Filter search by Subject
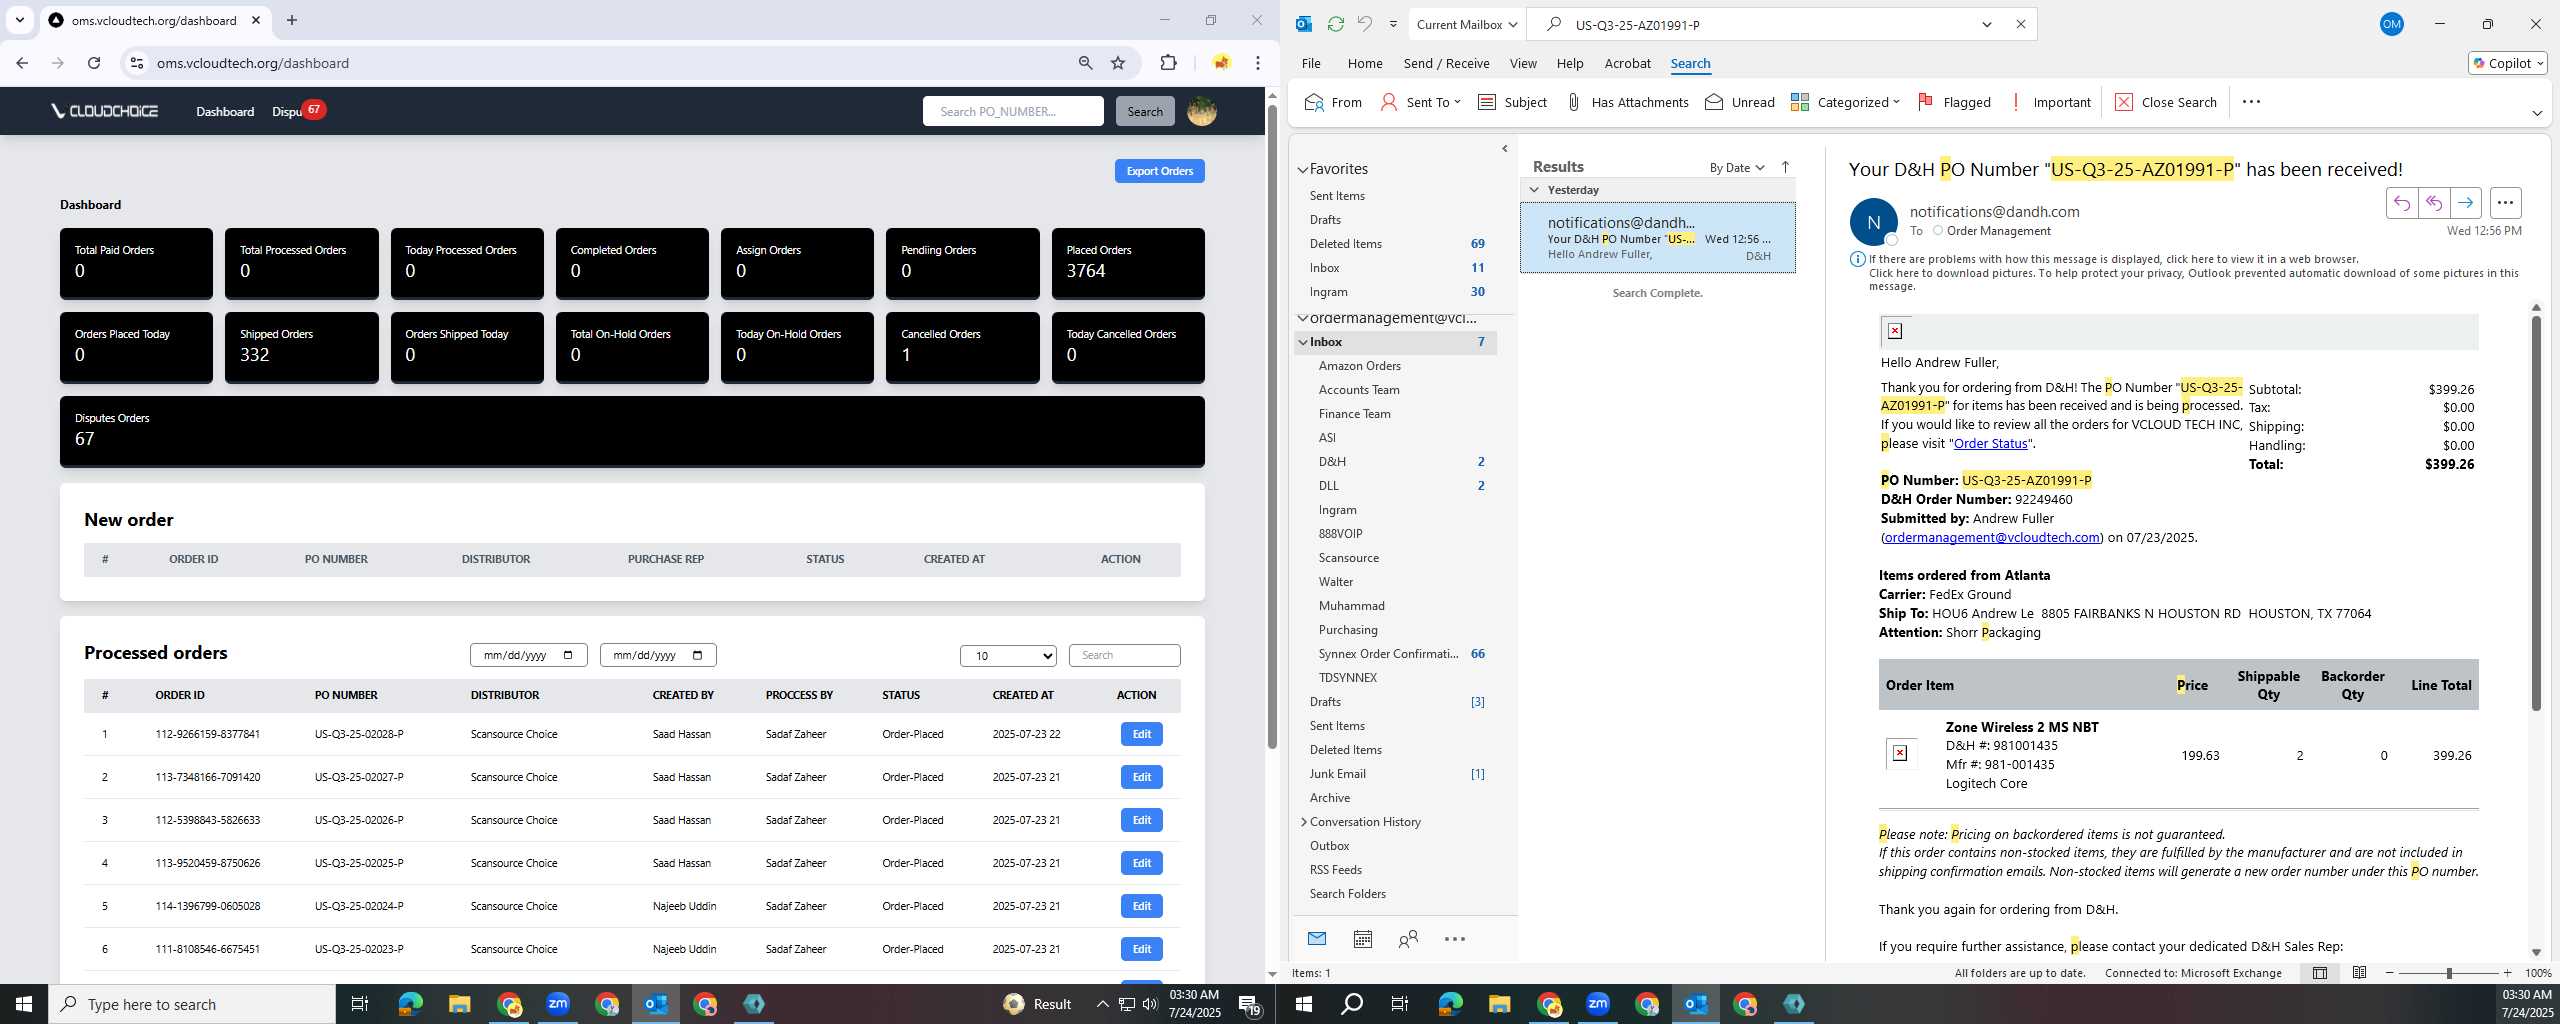The width and height of the screenshot is (2560, 1024). pos(1512,102)
